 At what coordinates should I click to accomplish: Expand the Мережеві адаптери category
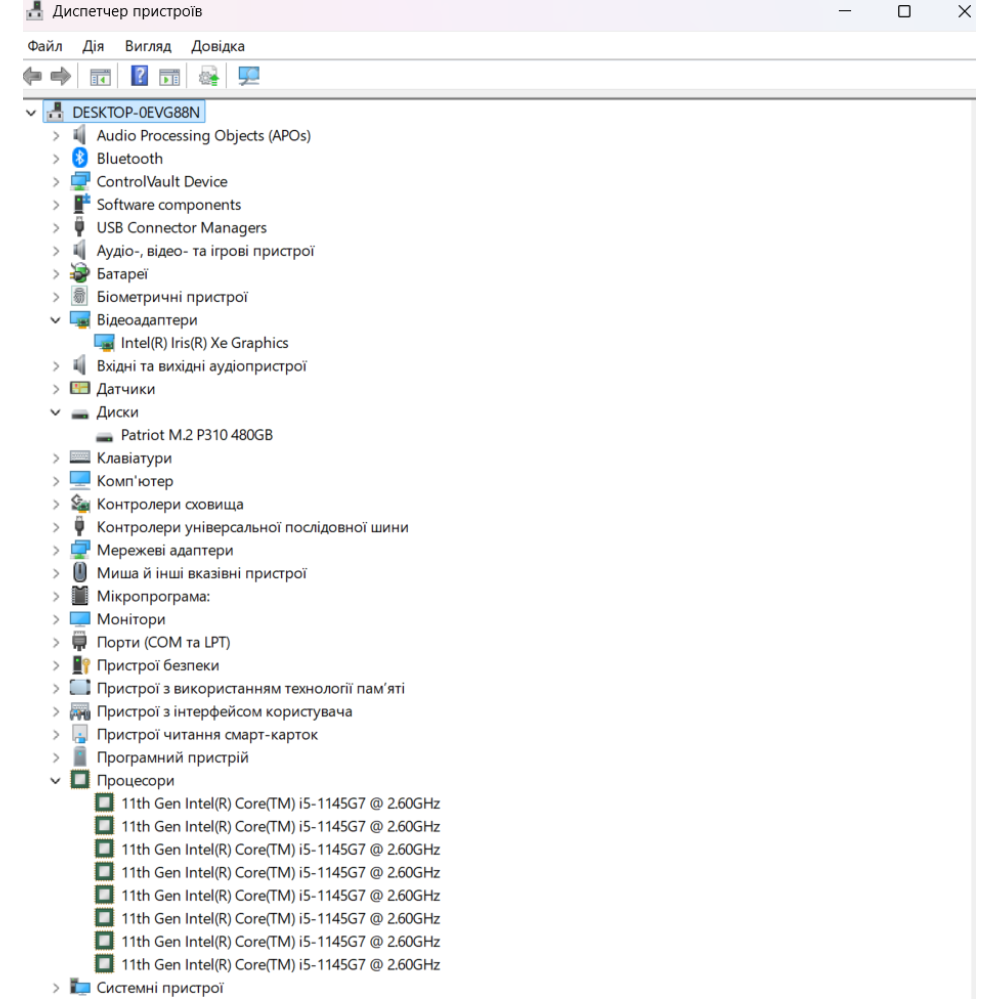point(56,550)
